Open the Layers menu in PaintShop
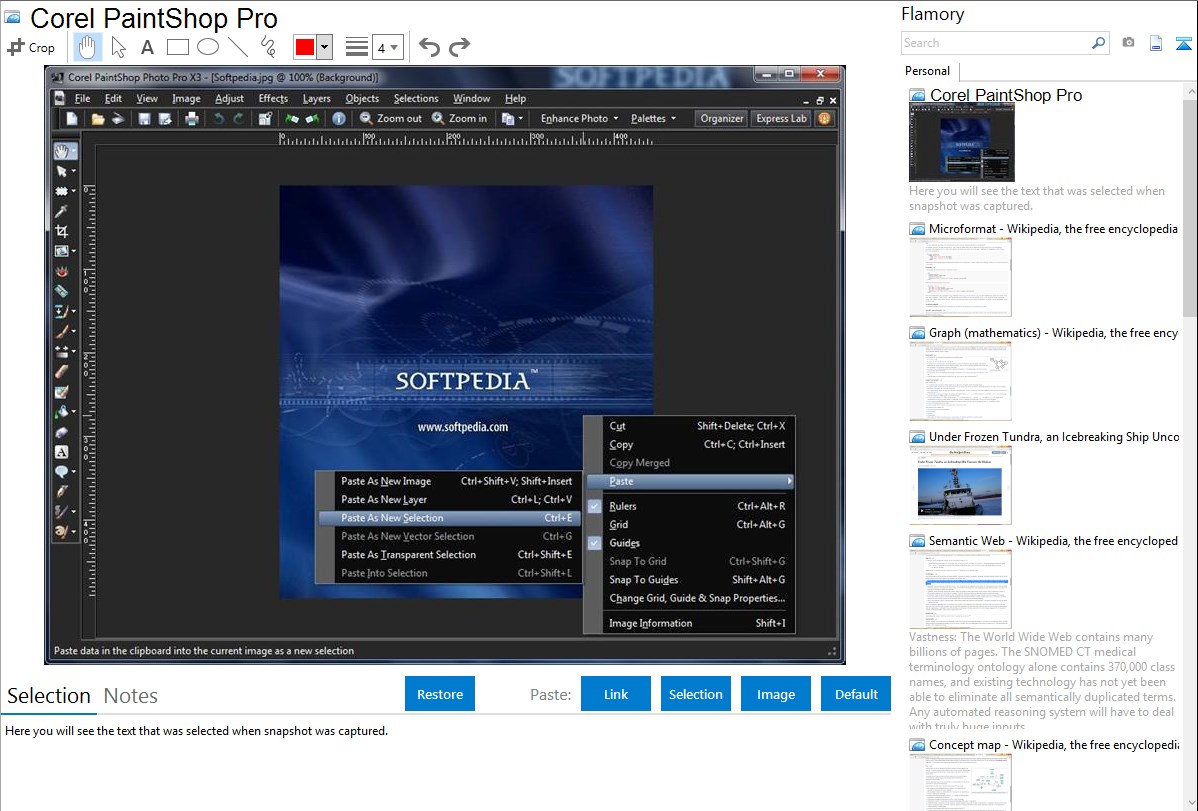Viewport: 1198px width, 811px height. pos(316,99)
